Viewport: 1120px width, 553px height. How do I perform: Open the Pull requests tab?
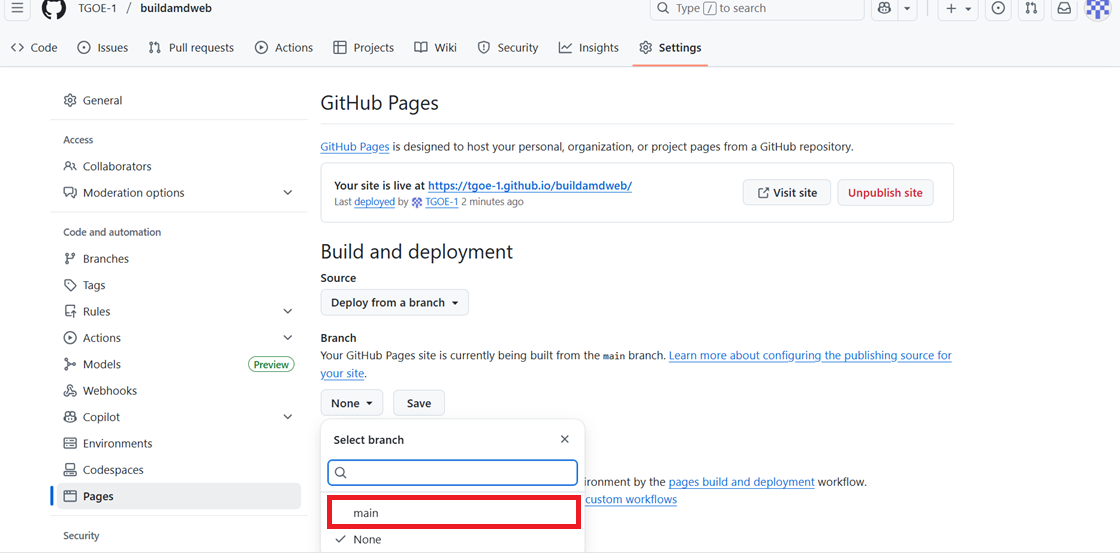[191, 48]
